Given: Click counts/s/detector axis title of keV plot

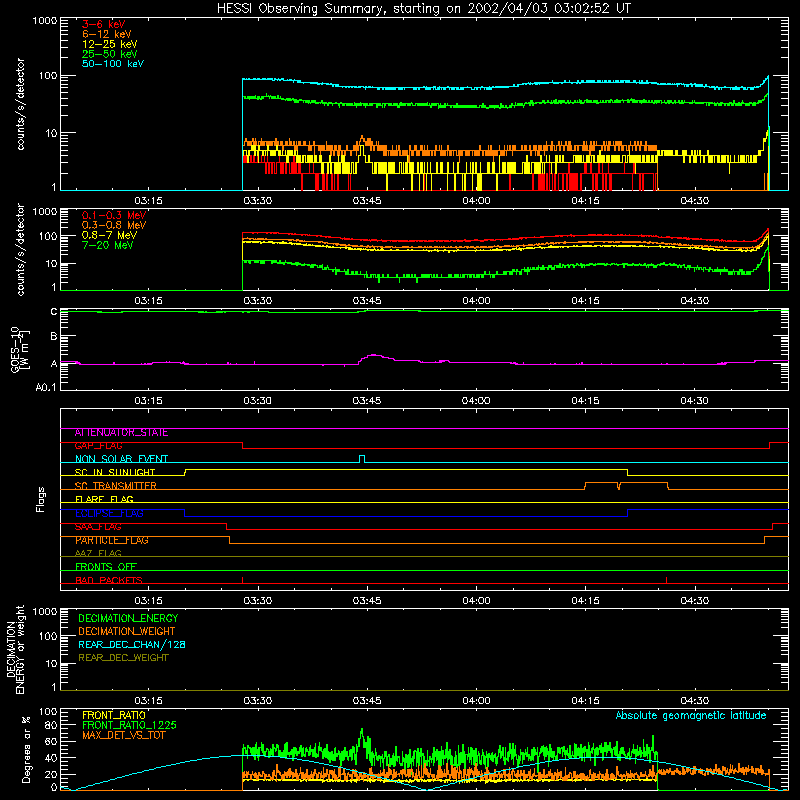Looking at the screenshot, I should pos(20,104).
